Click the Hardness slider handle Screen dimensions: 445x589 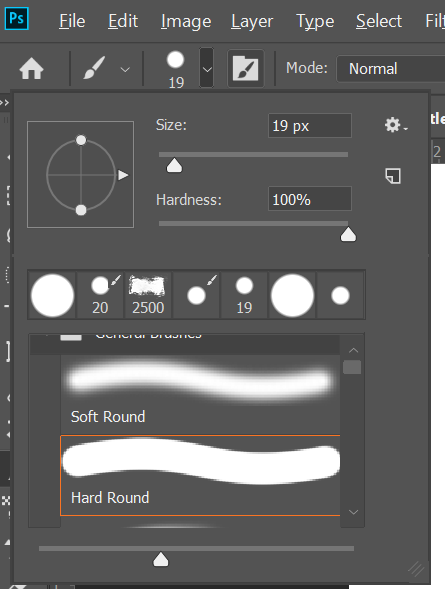tap(348, 234)
